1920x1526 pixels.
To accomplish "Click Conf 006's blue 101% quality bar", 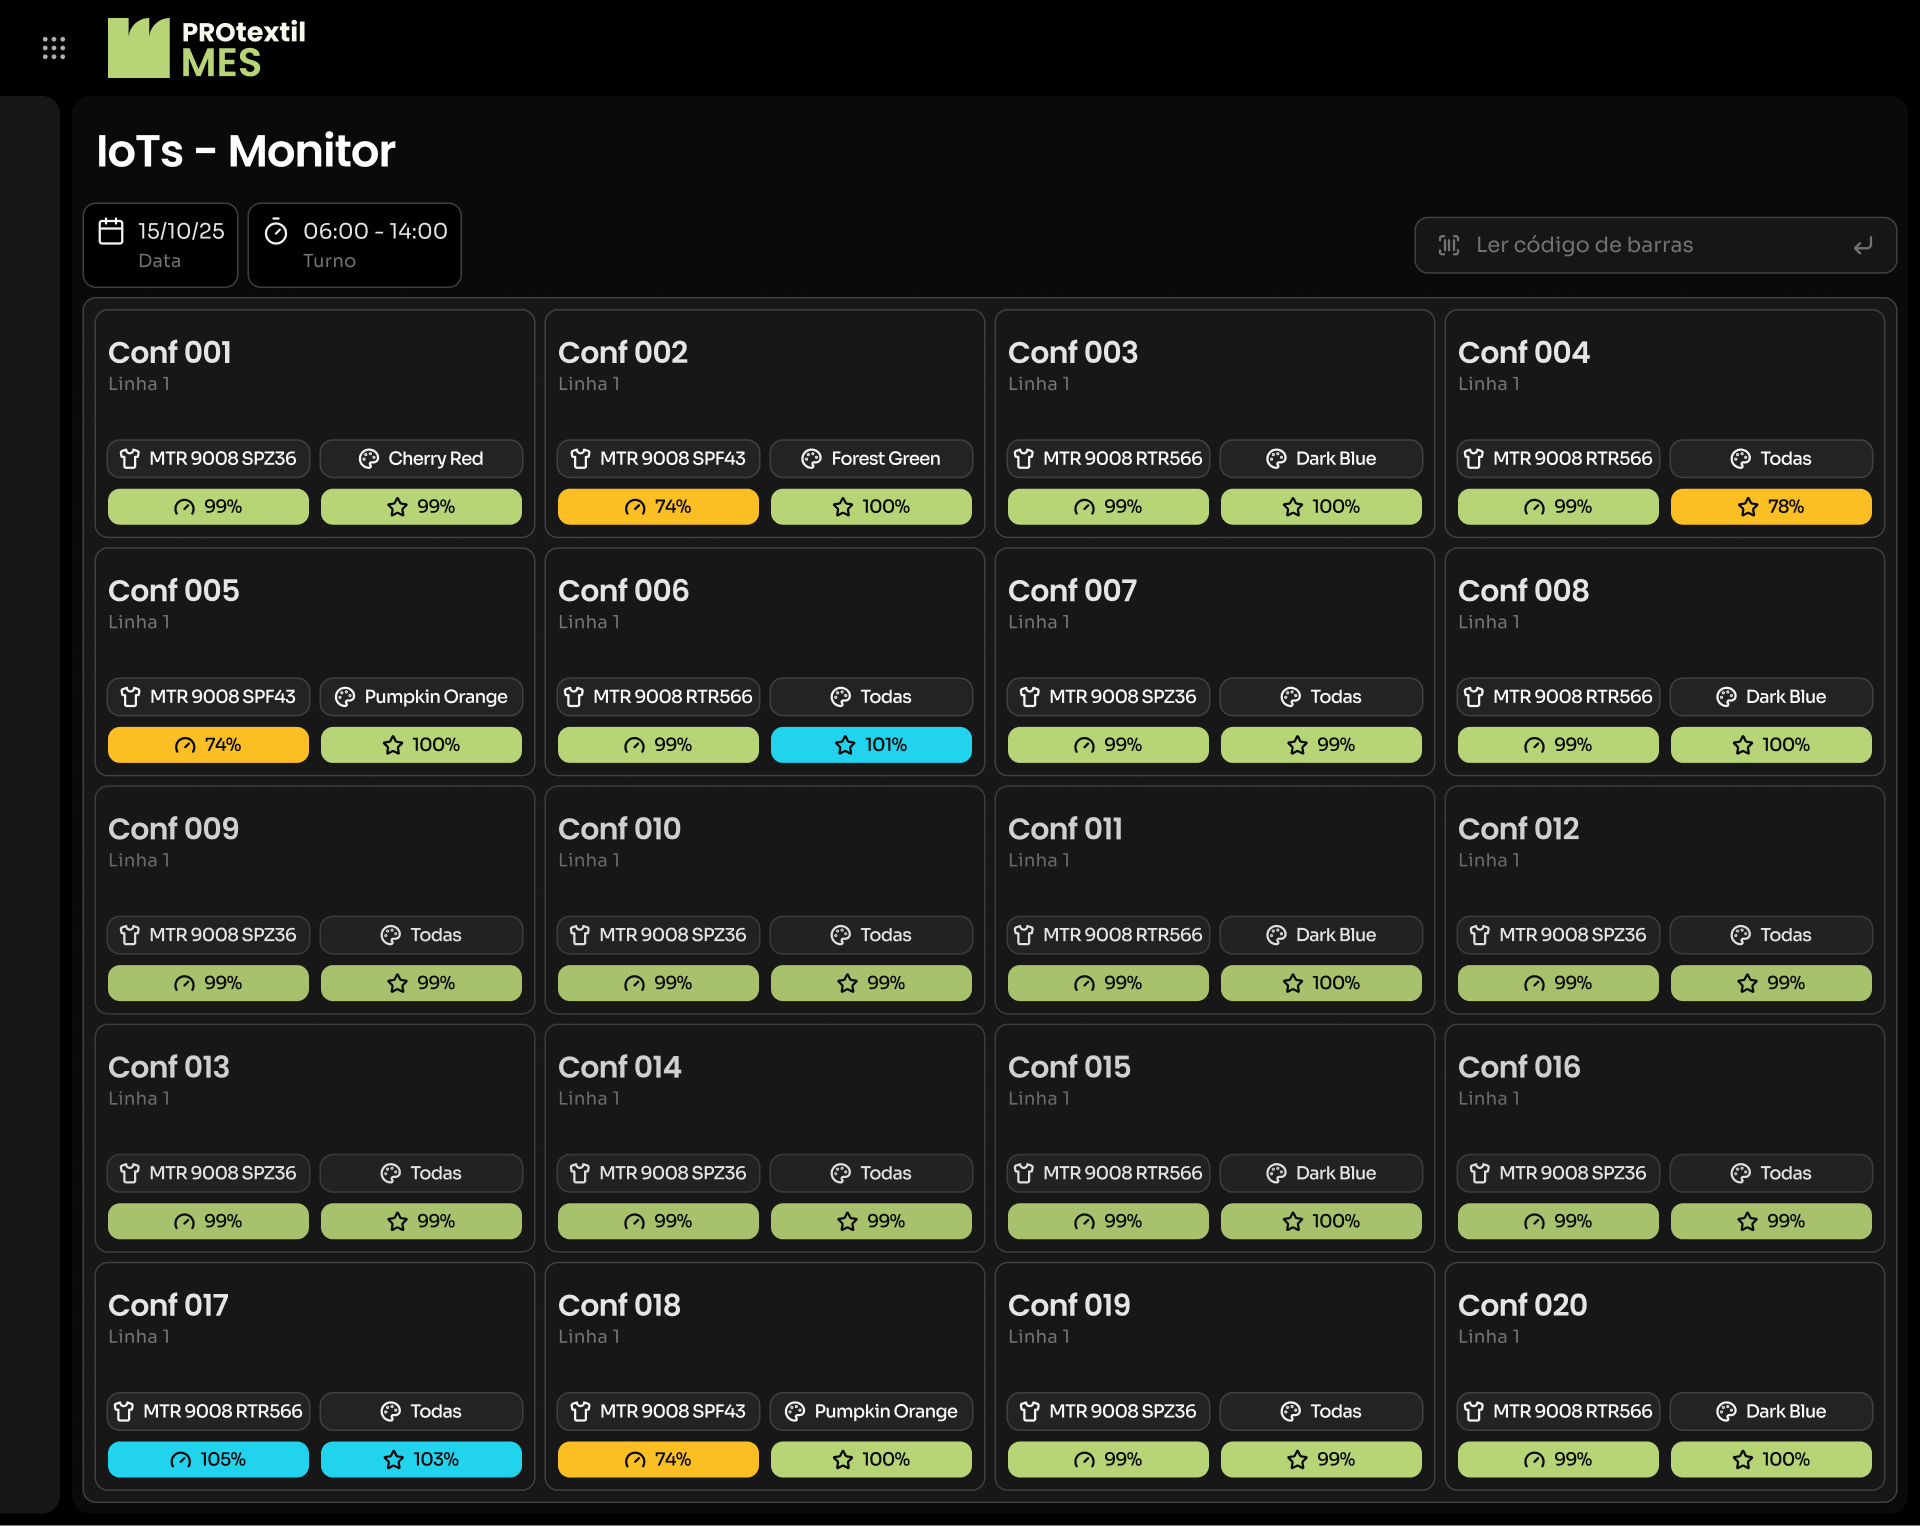I will coord(871,745).
